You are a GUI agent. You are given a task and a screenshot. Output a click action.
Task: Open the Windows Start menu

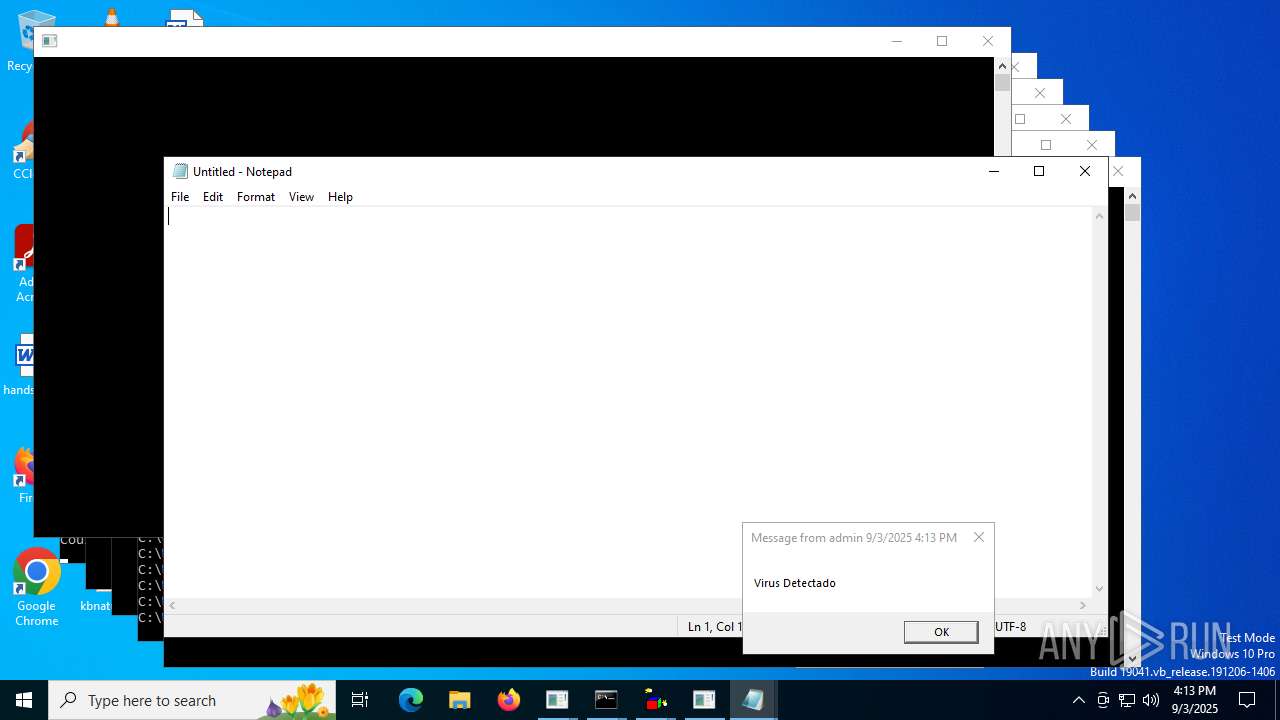(x=24, y=700)
